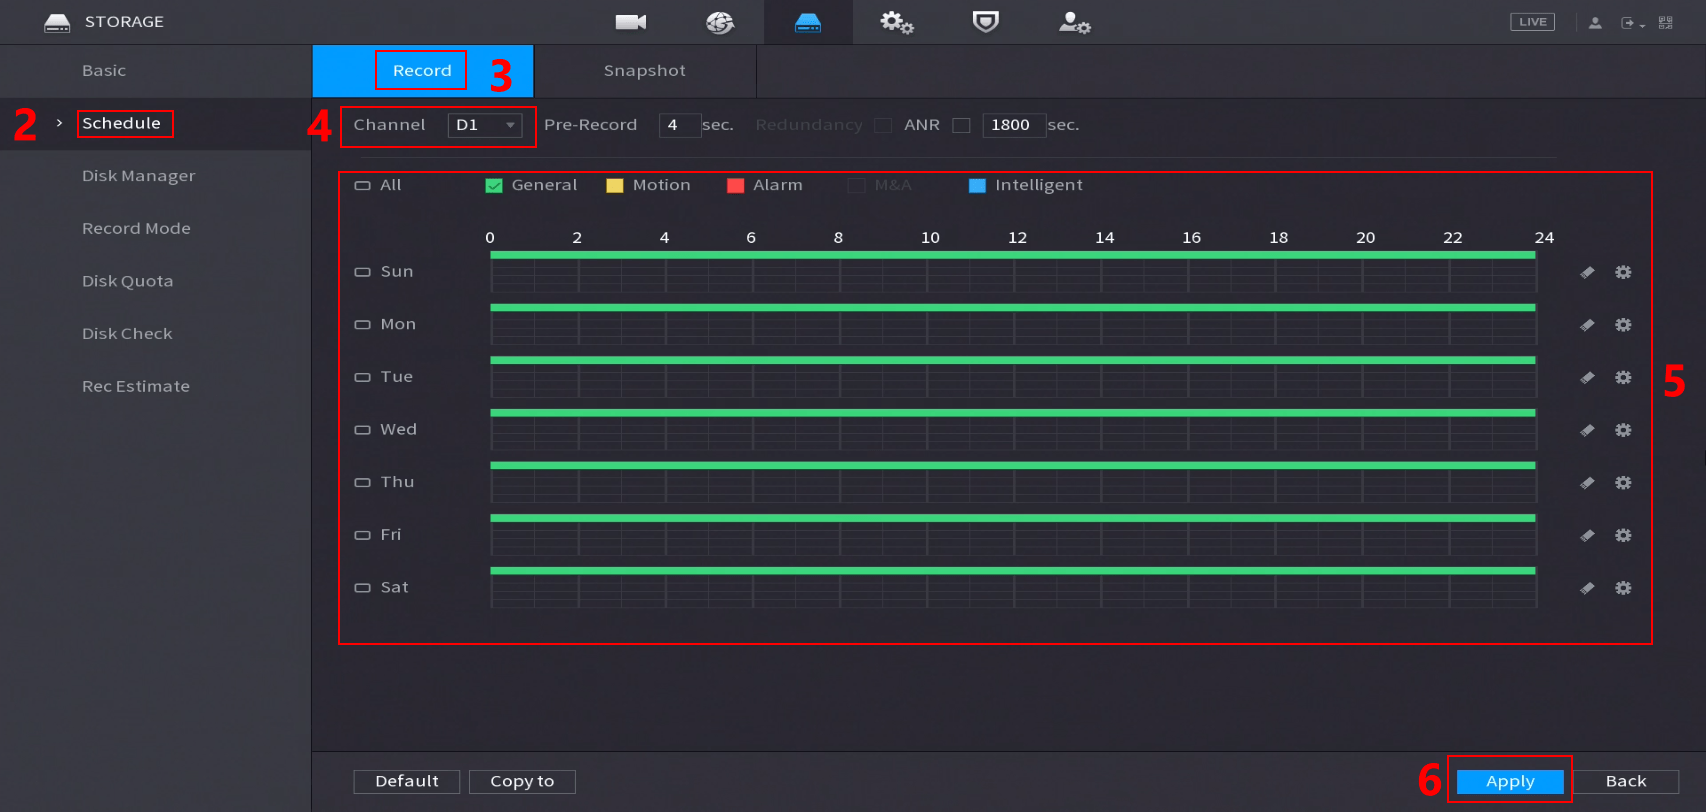
Task: Open period settings gear for Mon
Action: (x=1623, y=325)
